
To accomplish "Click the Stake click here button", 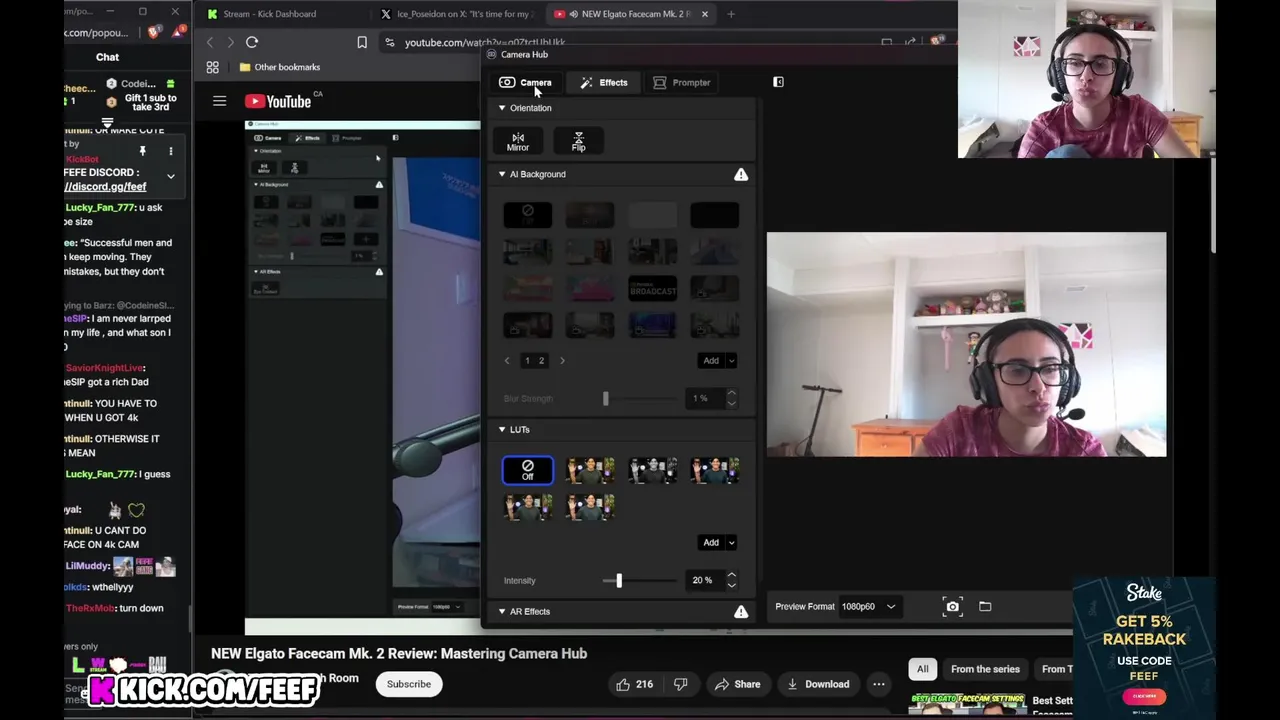I will [1143, 696].
